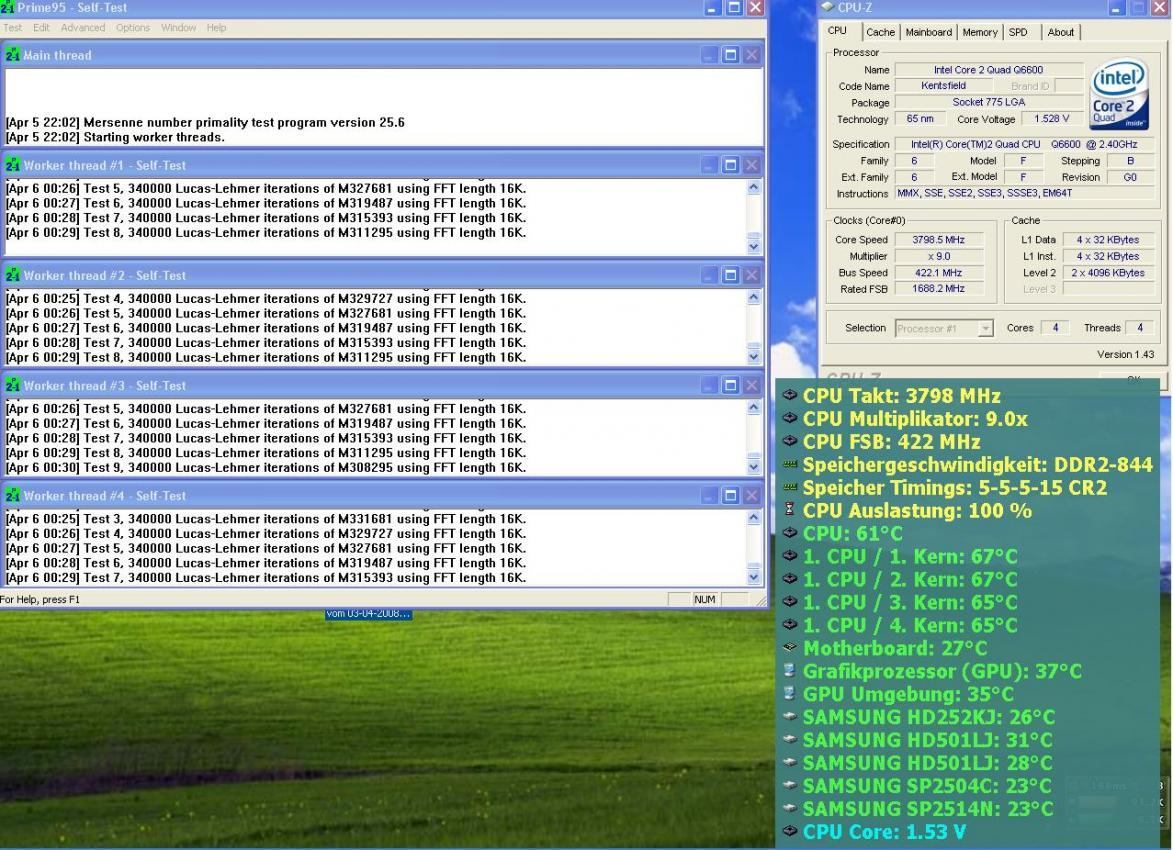
Task: Click the sensor icon beside CPU: 61°C
Action: click(789, 533)
